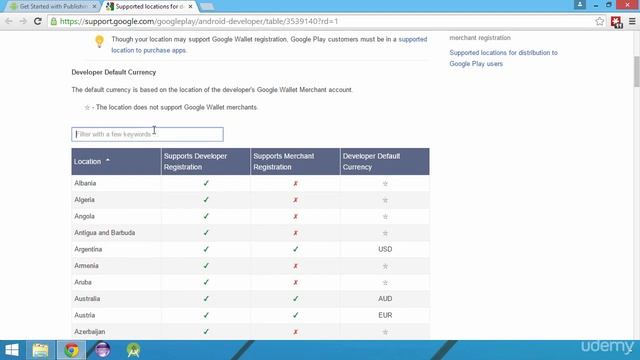The height and width of the screenshot is (360, 640).
Task: Select the Algeria row location cell
Action: click(116, 200)
